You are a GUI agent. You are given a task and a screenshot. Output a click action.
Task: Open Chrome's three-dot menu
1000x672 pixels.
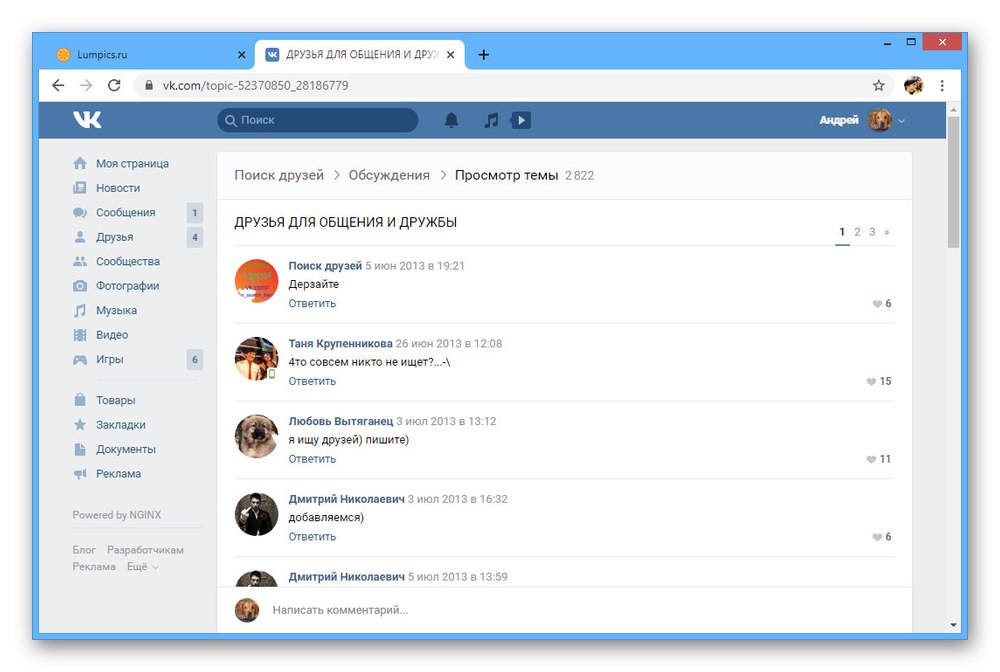(x=942, y=85)
